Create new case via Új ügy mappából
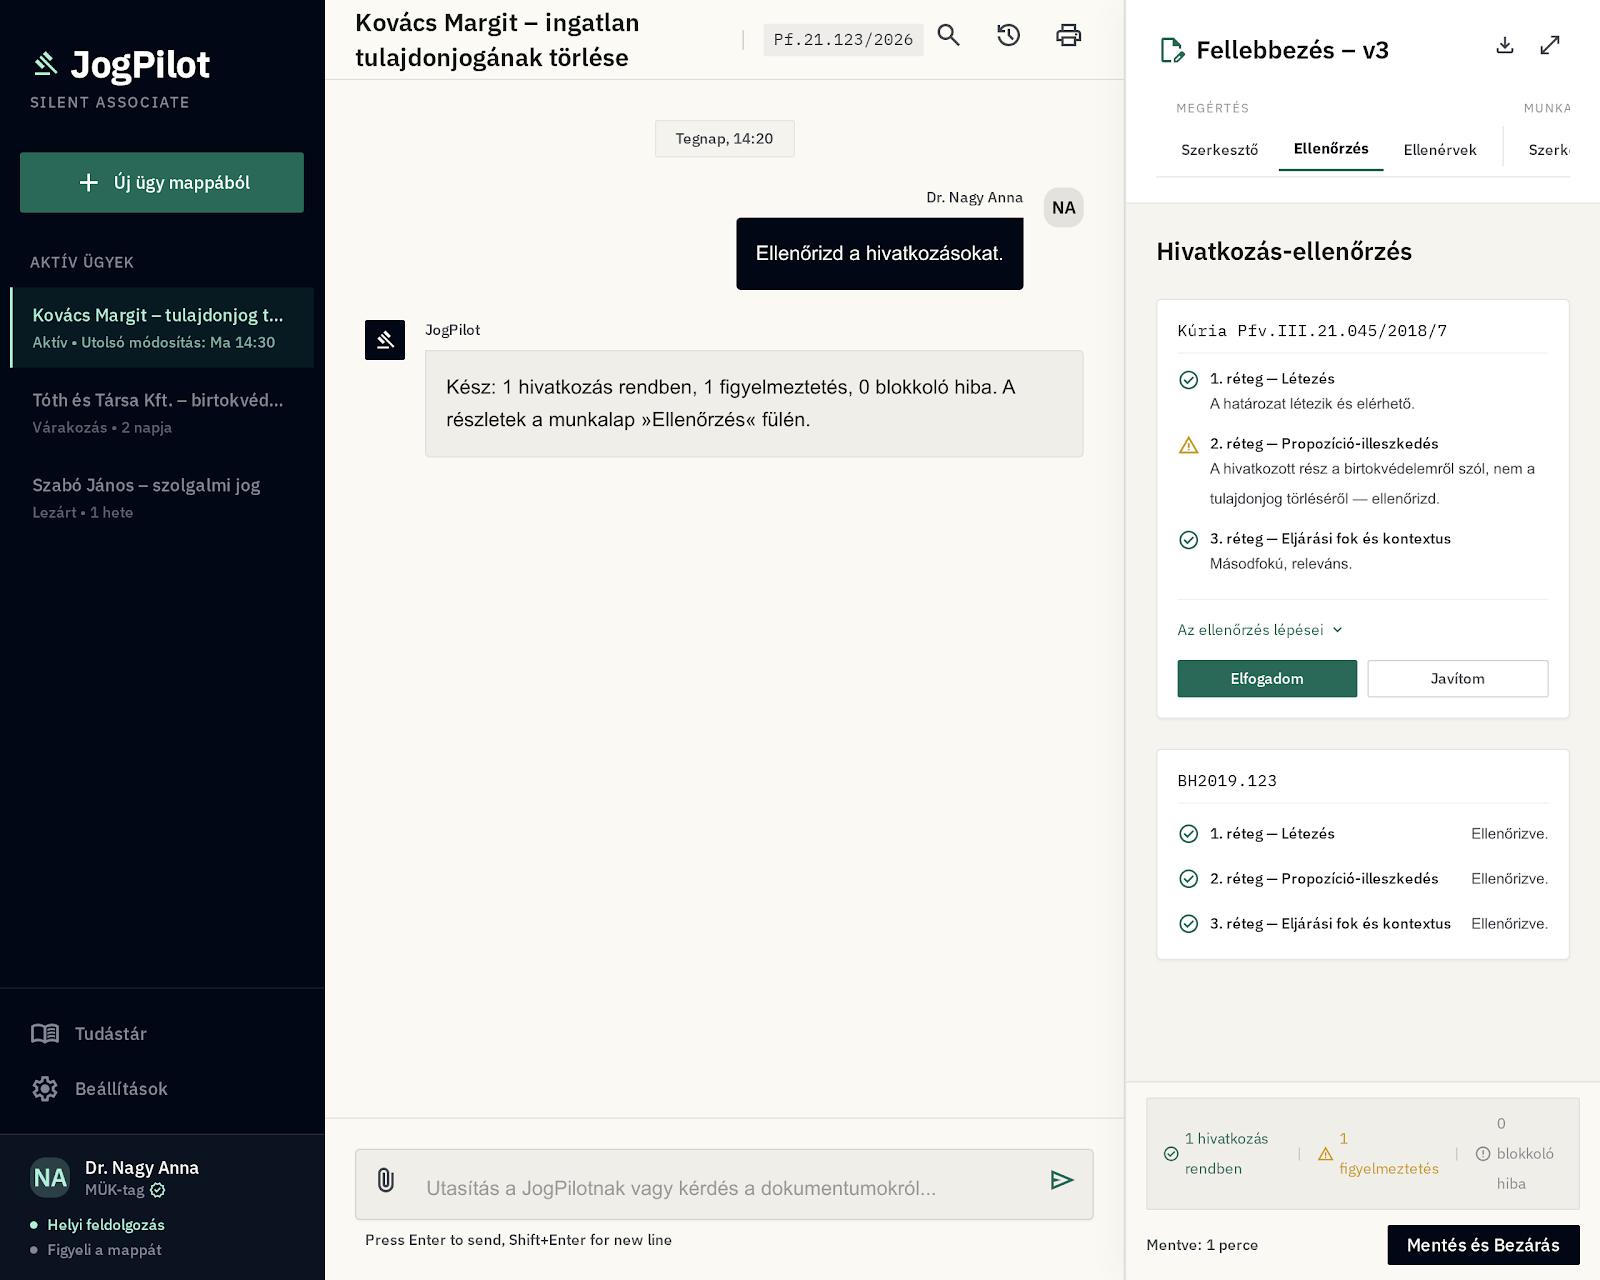The height and width of the screenshot is (1280, 1600). pyautogui.click(x=162, y=182)
